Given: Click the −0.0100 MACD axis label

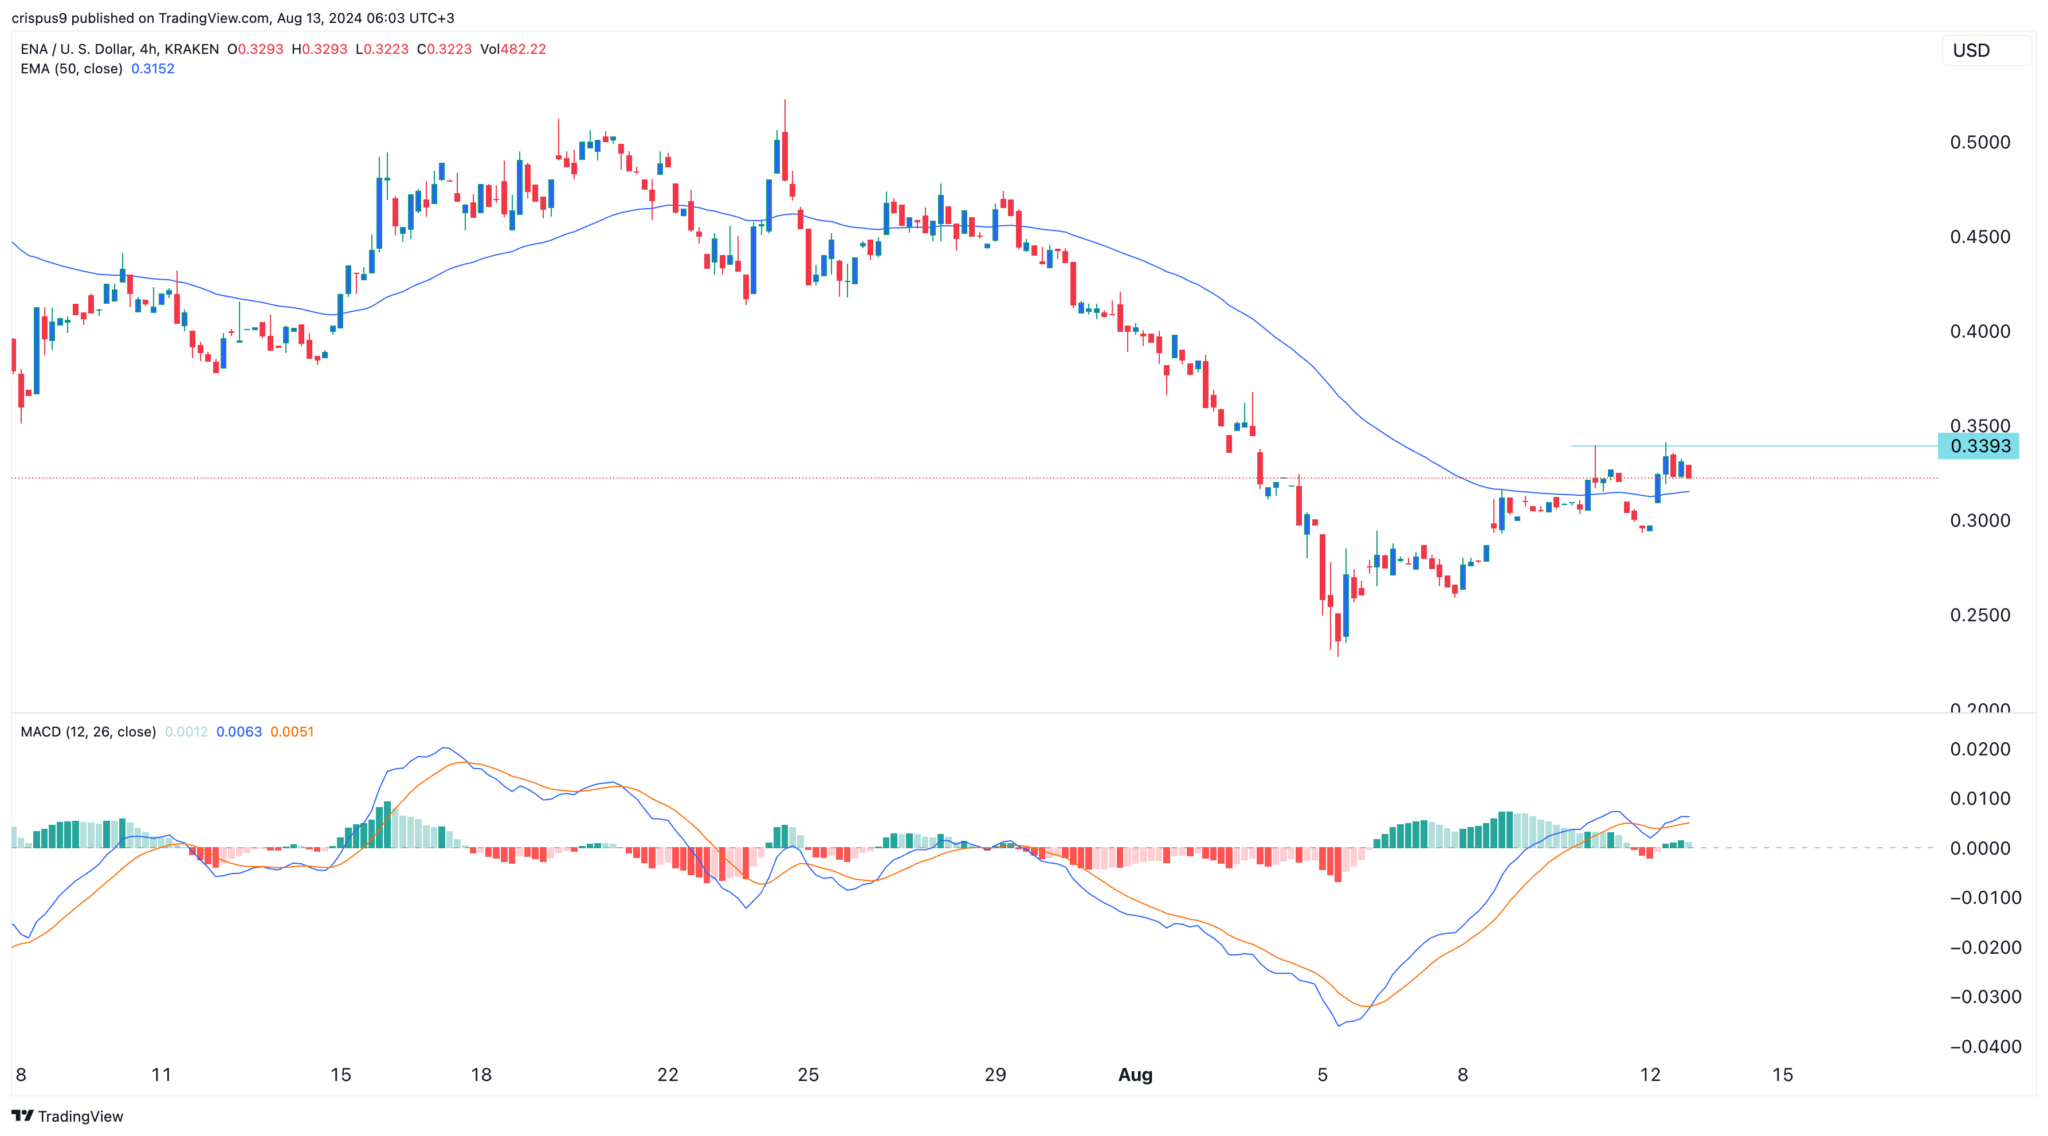Looking at the screenshot, I should 1985,898.
